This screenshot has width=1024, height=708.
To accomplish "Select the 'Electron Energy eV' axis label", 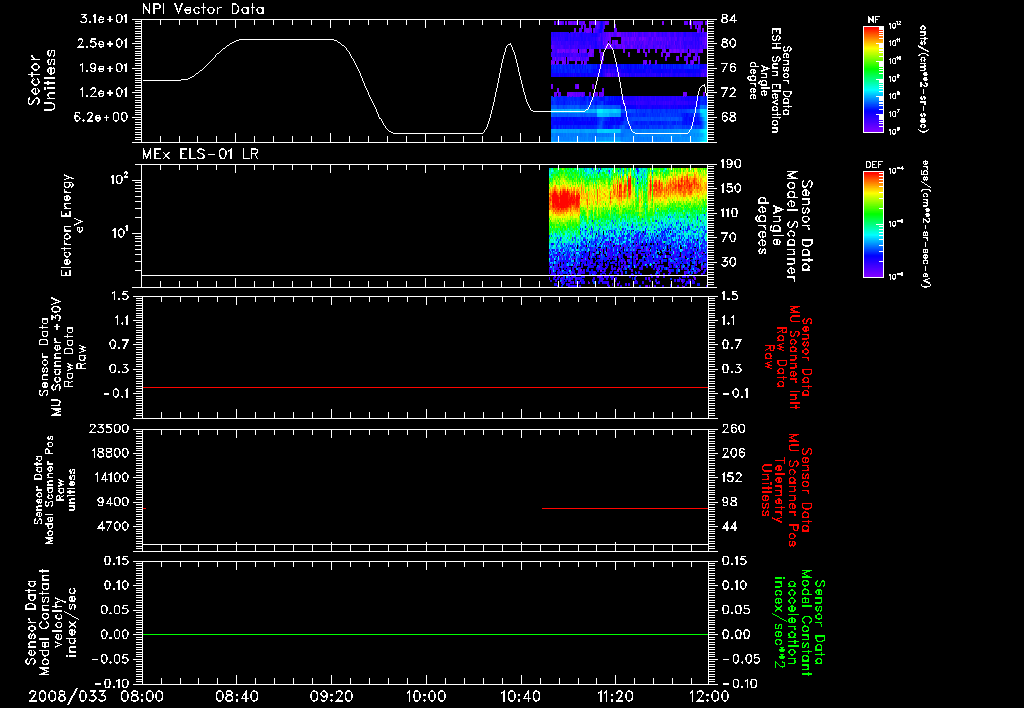I will 72,225.
